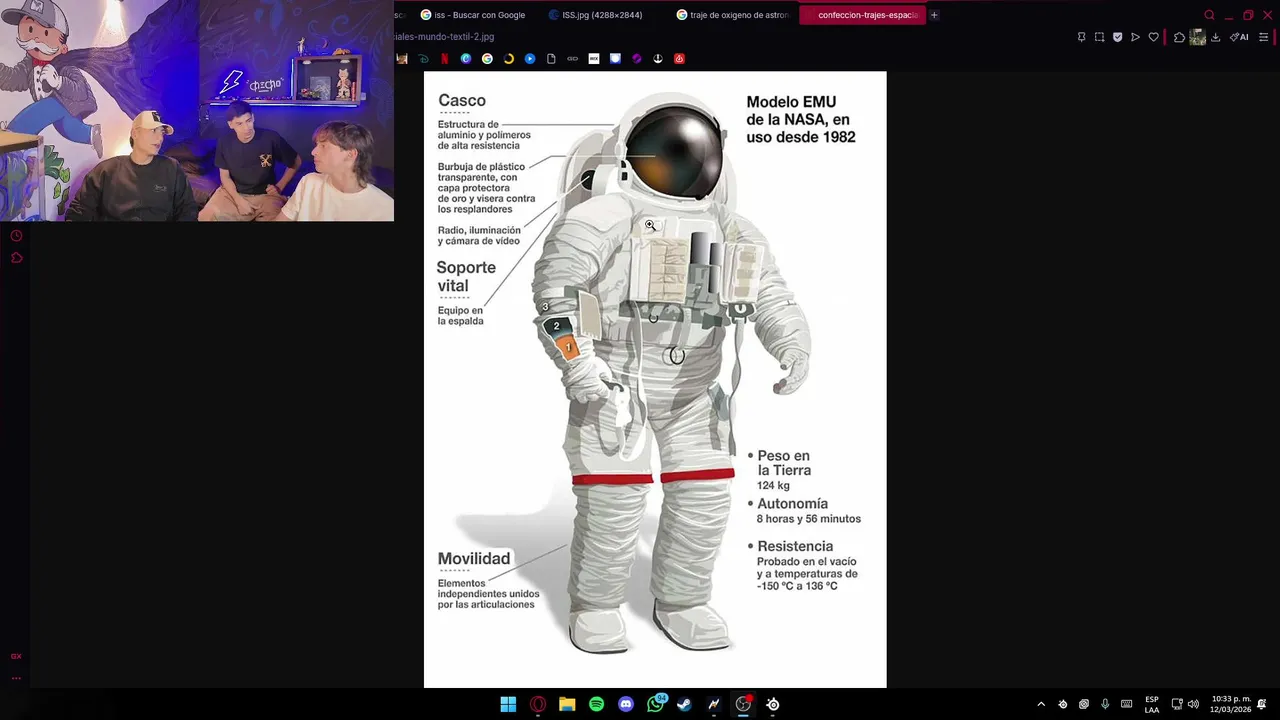
Task: Switch the ESP LAA input language
Action: (1152, 704)
